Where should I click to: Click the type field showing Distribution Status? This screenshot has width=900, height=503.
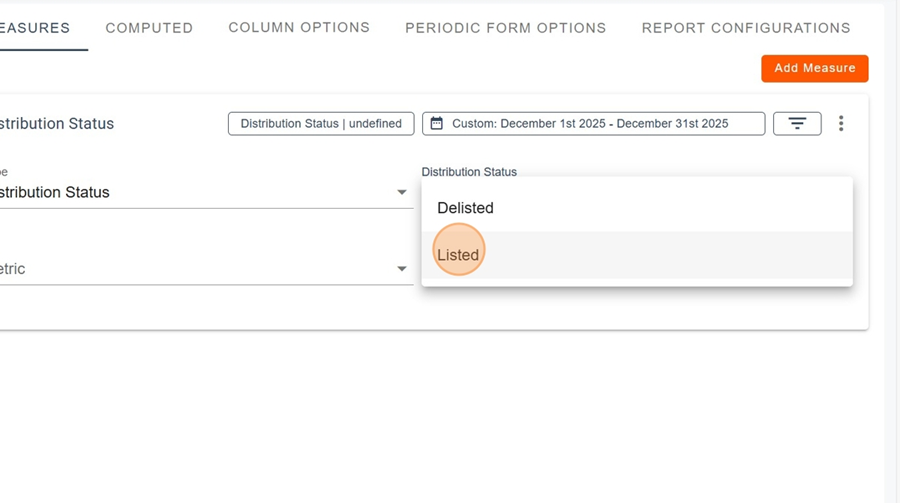coord(200,192)
